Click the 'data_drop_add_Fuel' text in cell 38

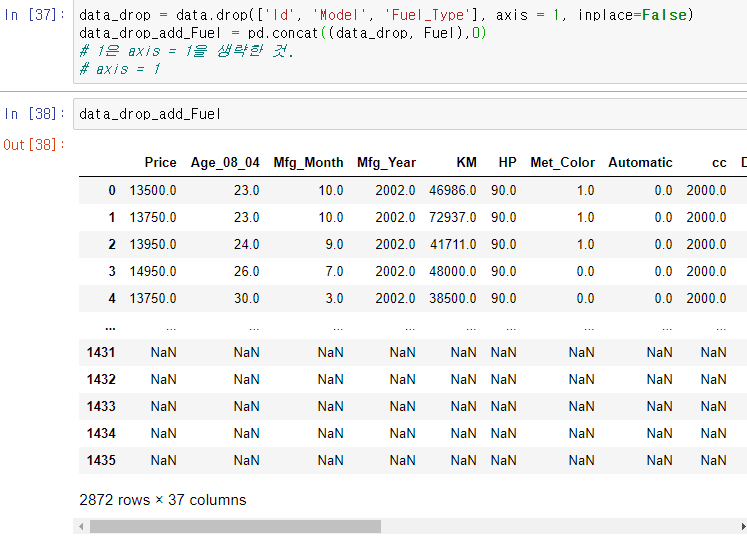150,114
